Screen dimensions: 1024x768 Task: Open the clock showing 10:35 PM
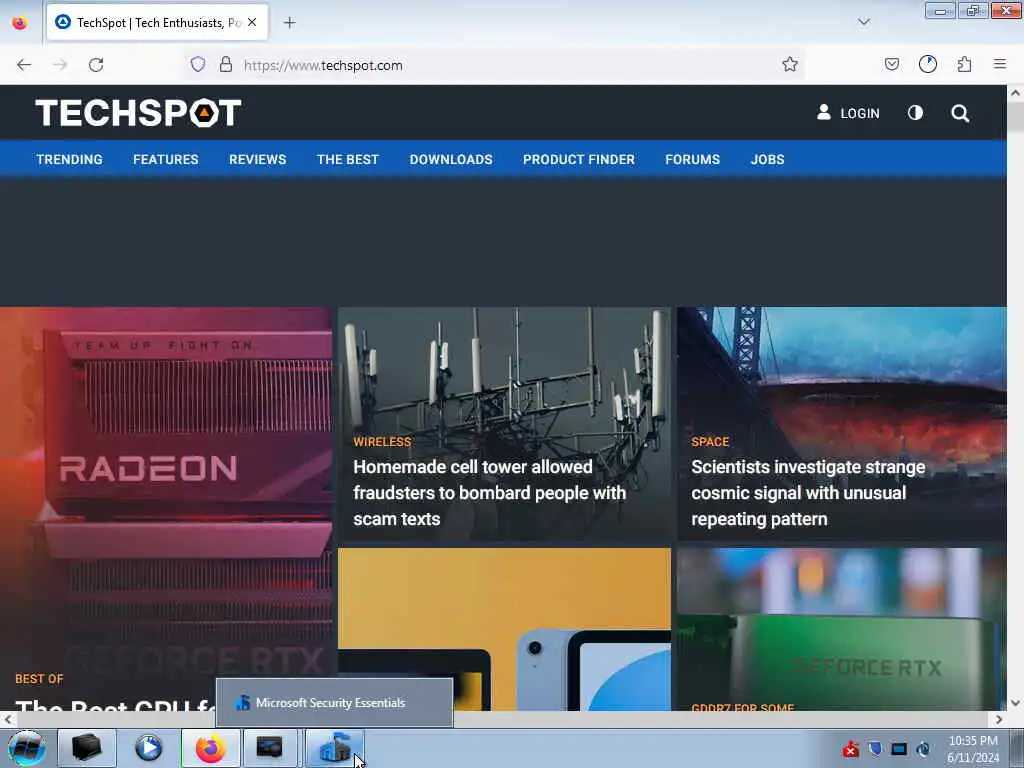(973, 748)
